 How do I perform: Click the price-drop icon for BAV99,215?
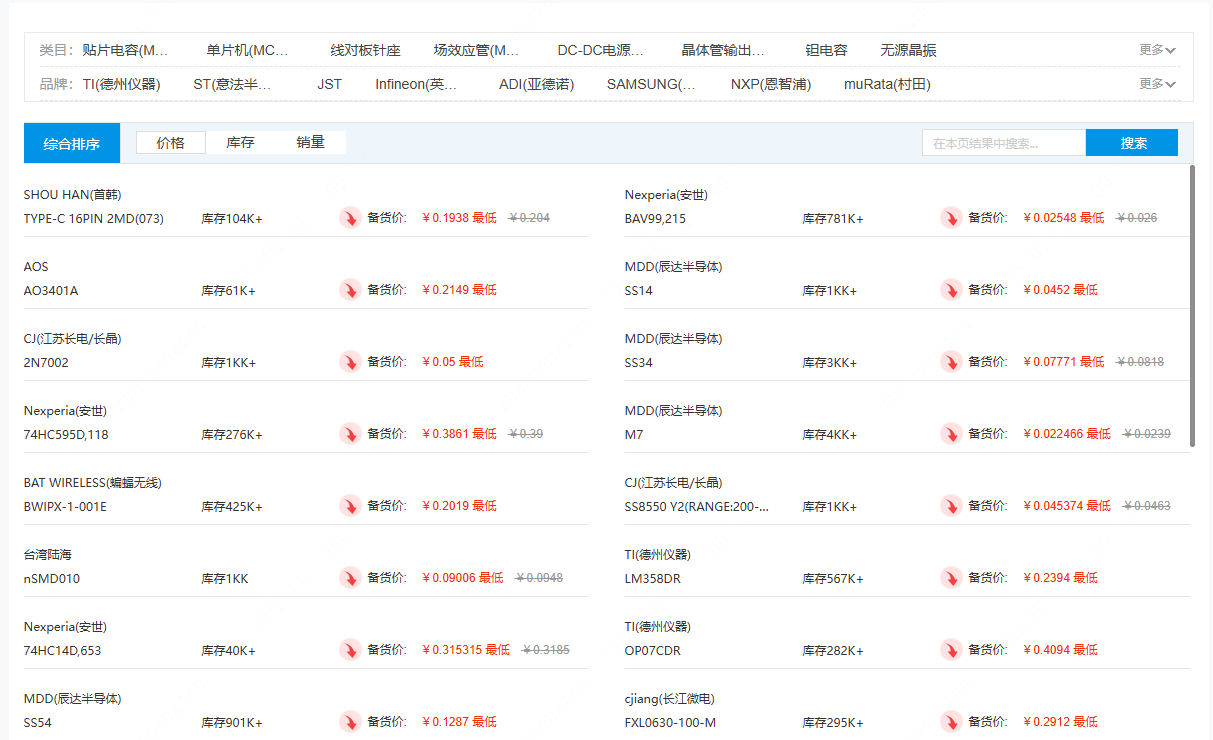click(x=951, y=218)
